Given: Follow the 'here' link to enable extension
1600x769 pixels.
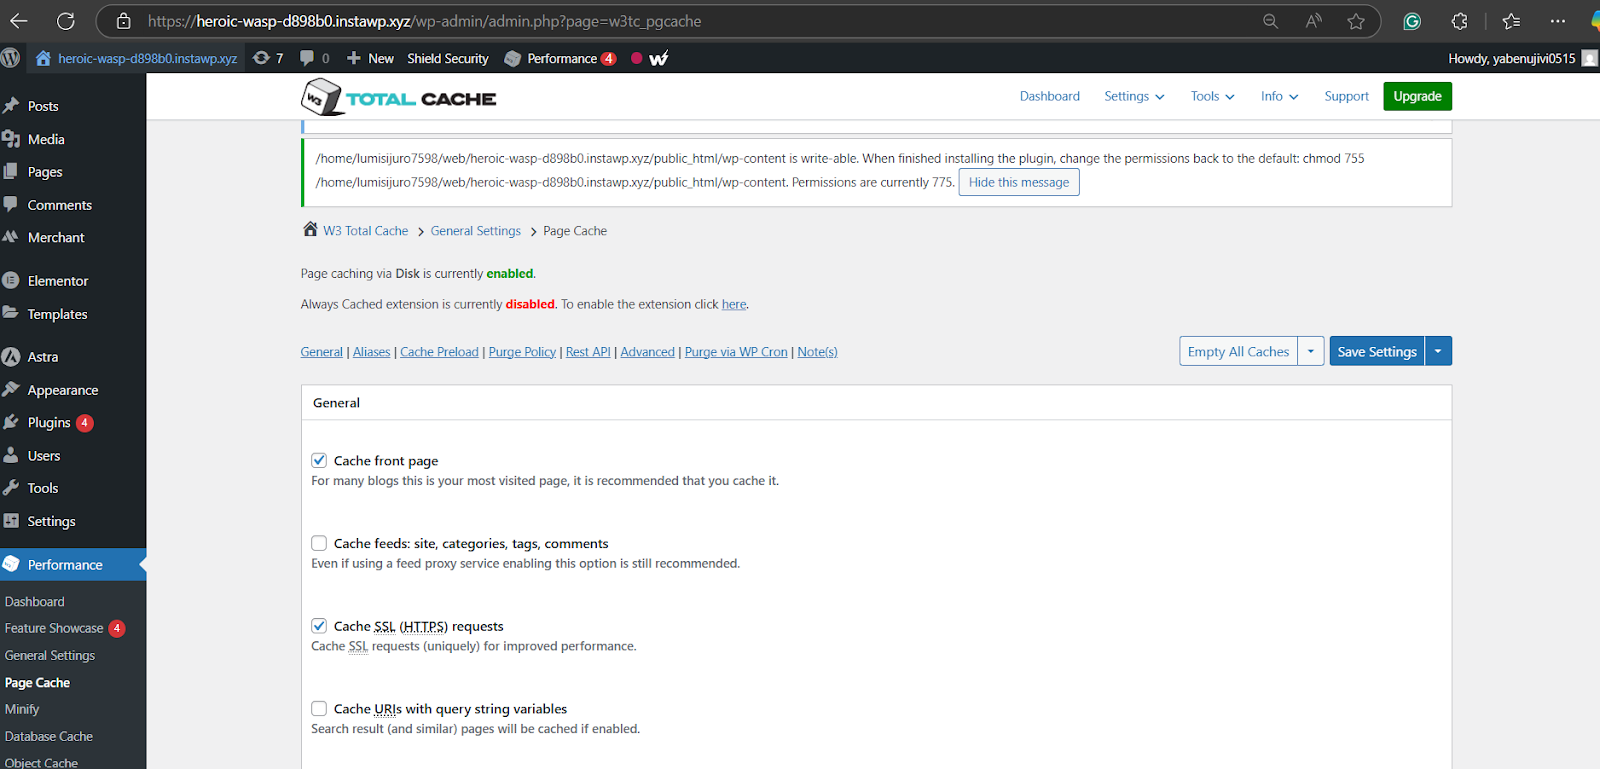Looking at the screenshot, I should click(x=734, y=304).
